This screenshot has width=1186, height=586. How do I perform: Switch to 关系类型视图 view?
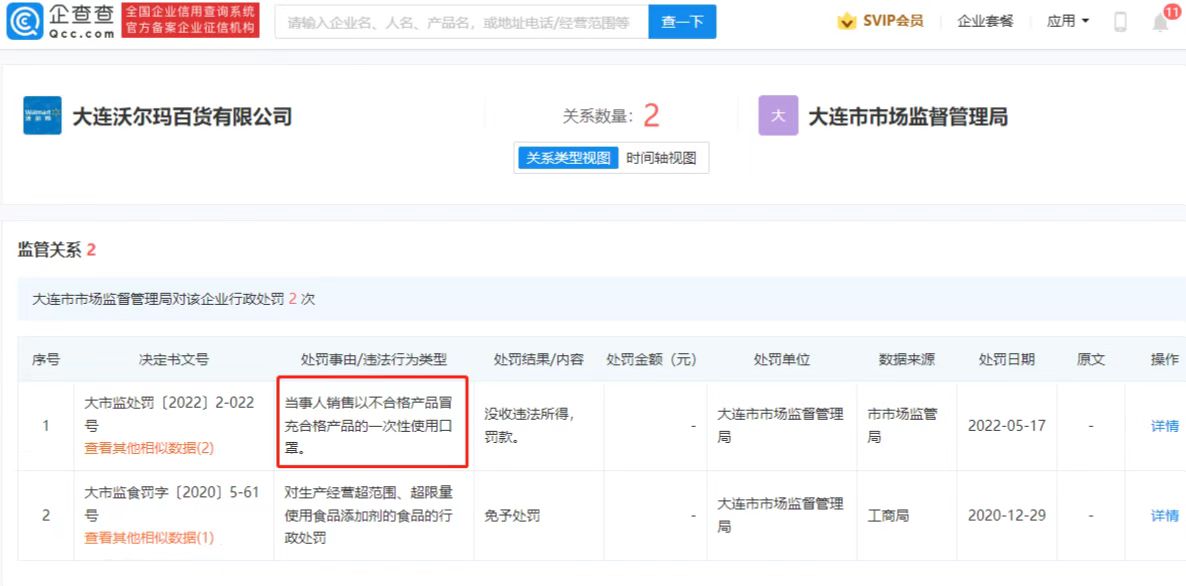coord(568,158)
